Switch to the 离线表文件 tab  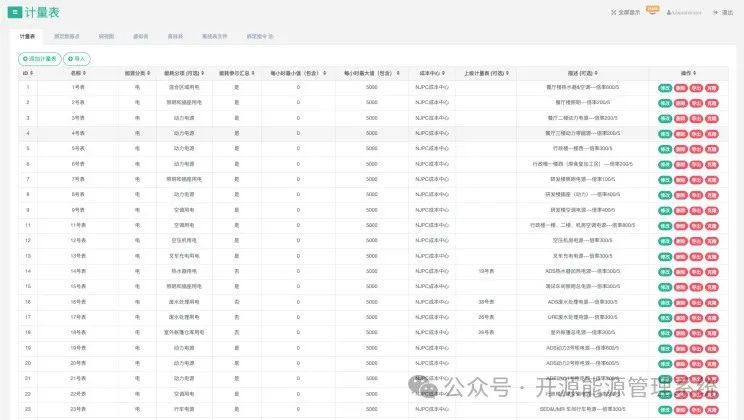tap(214, 37)
